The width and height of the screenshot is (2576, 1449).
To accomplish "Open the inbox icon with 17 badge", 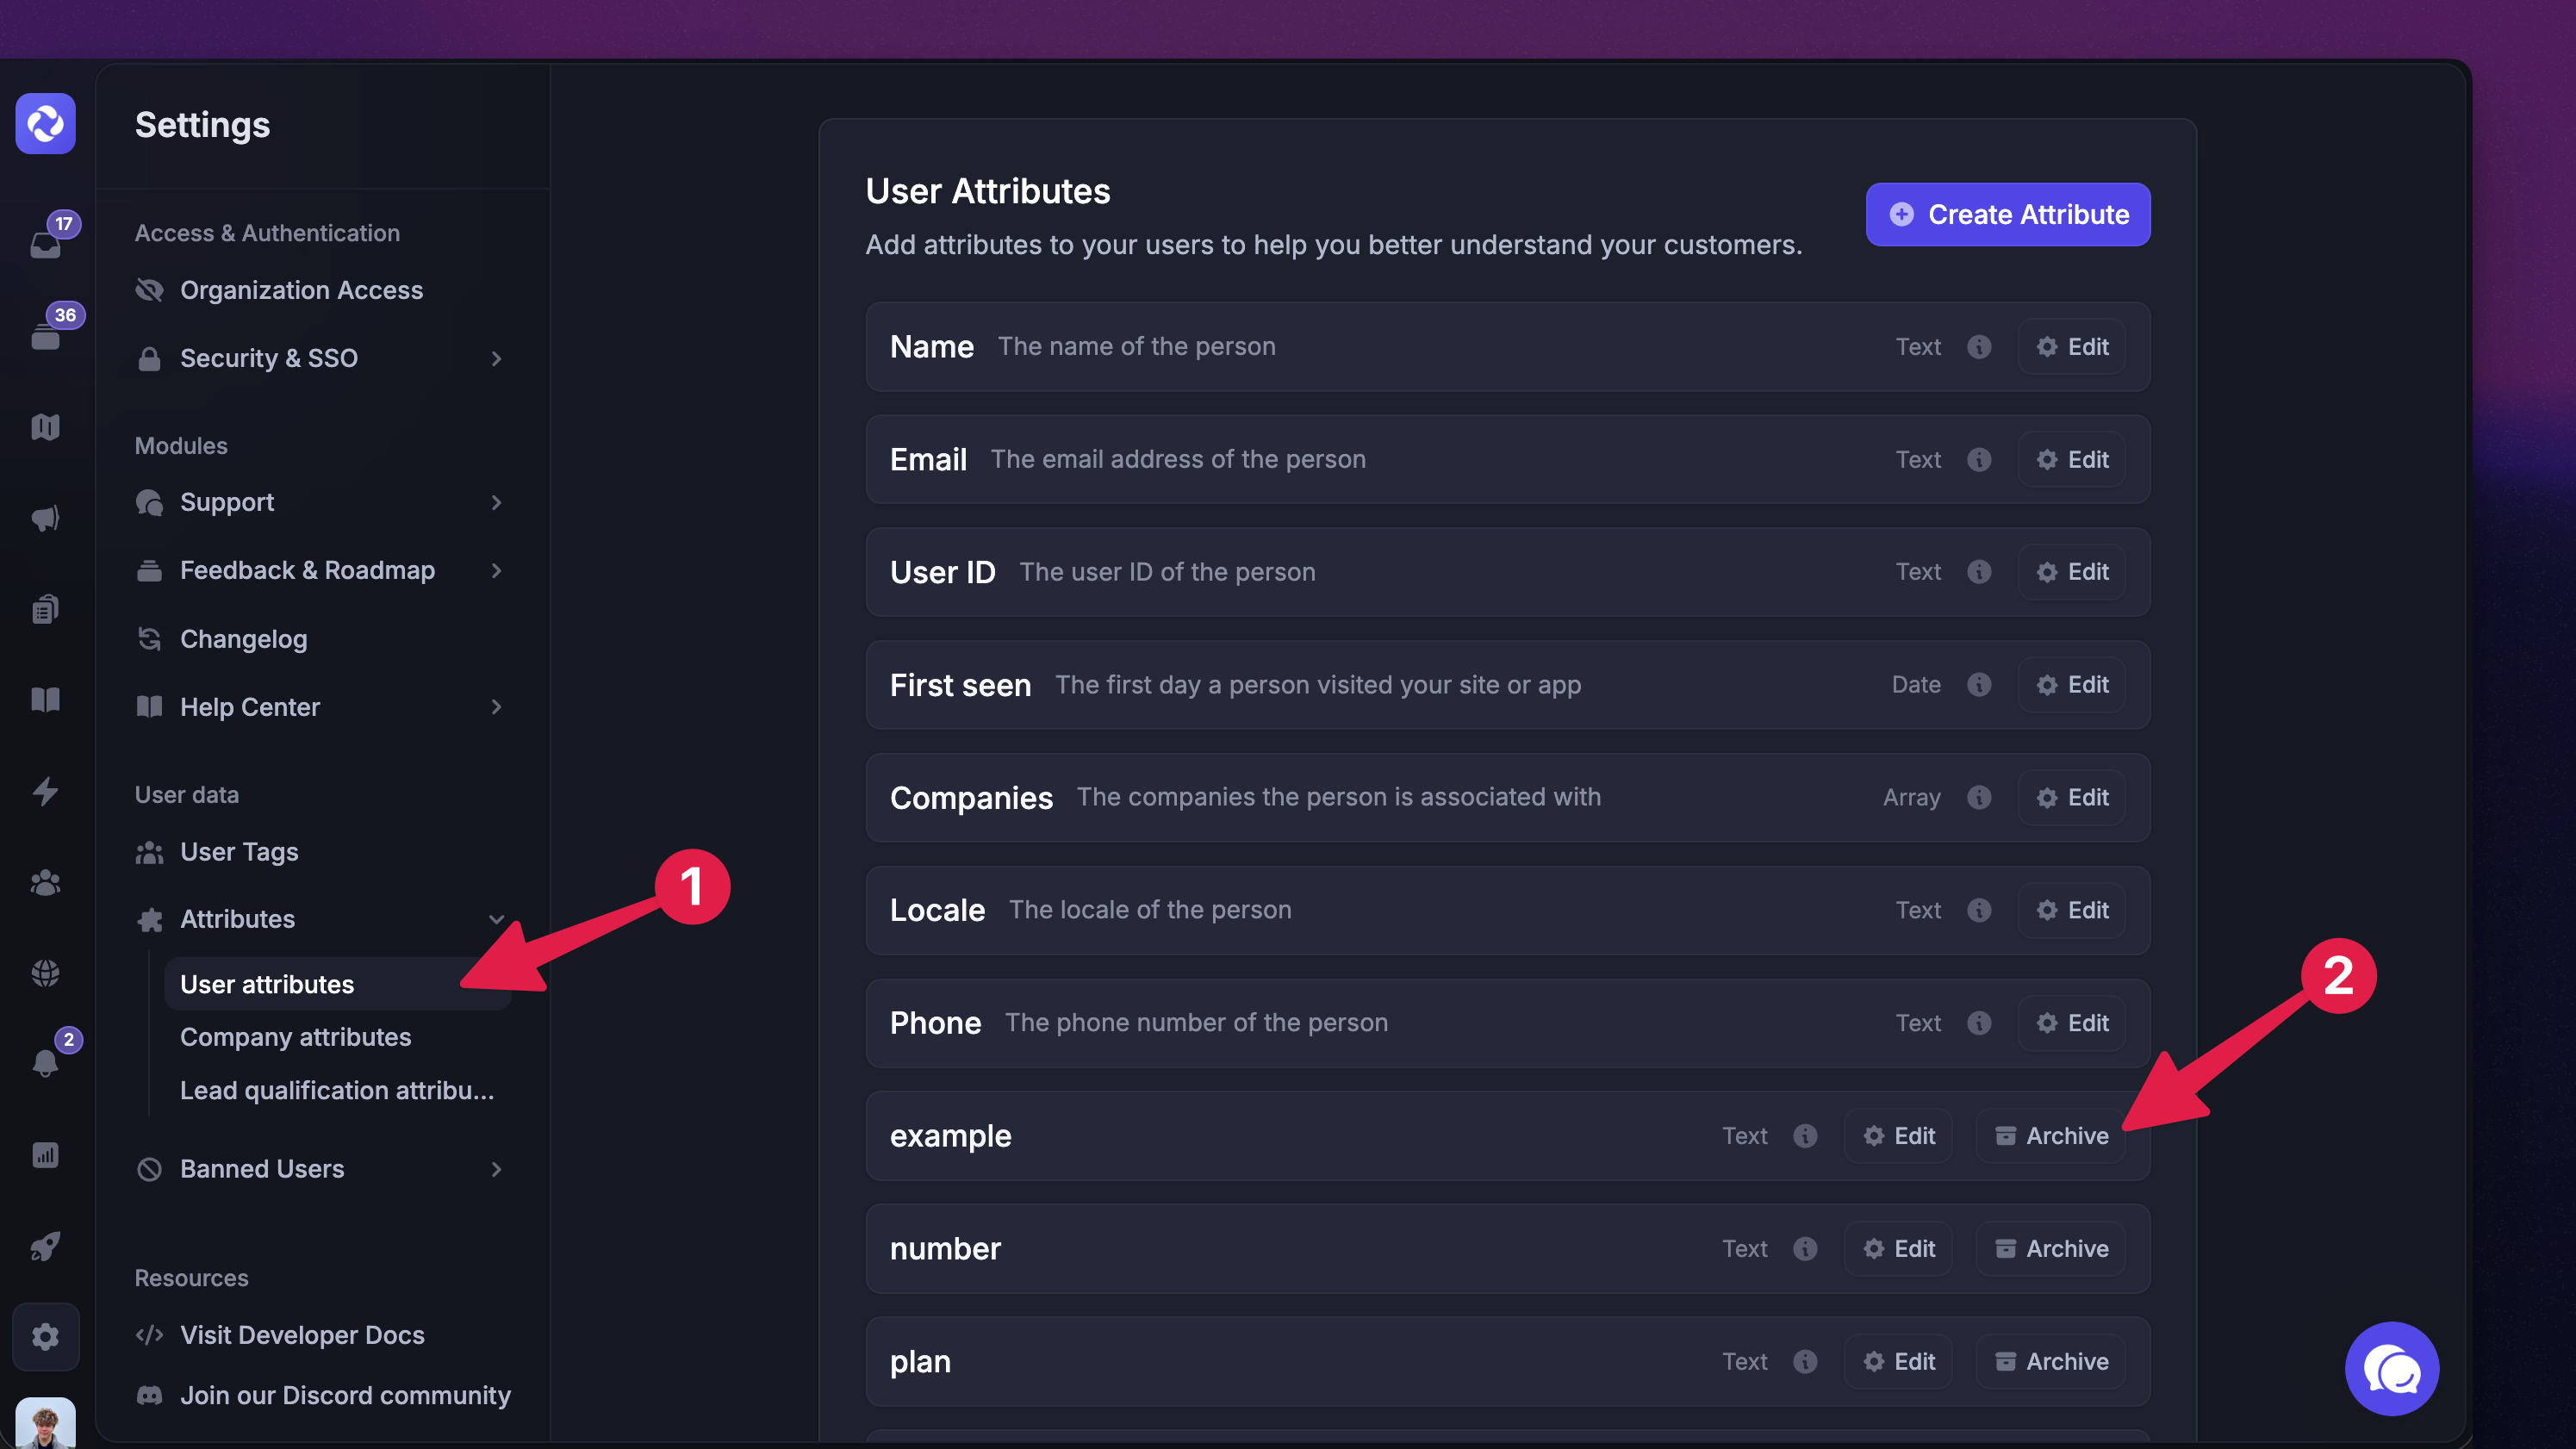I will pyautogui.click(x=45, y=243).
